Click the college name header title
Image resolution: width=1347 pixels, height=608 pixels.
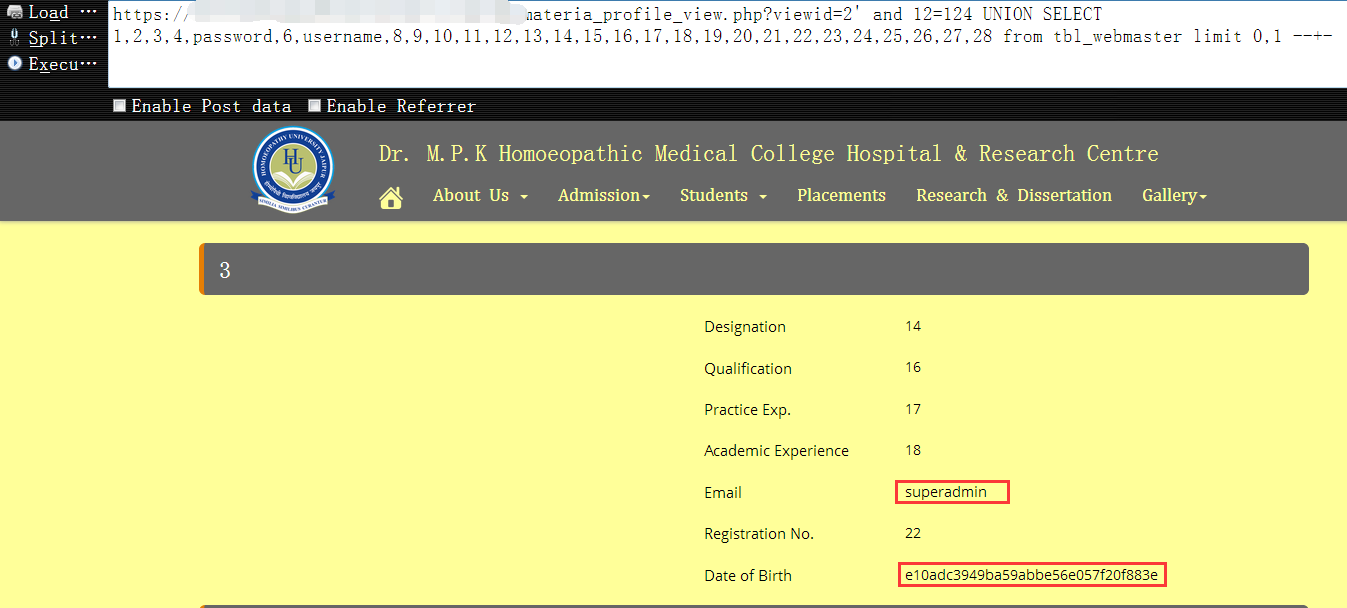768,154
